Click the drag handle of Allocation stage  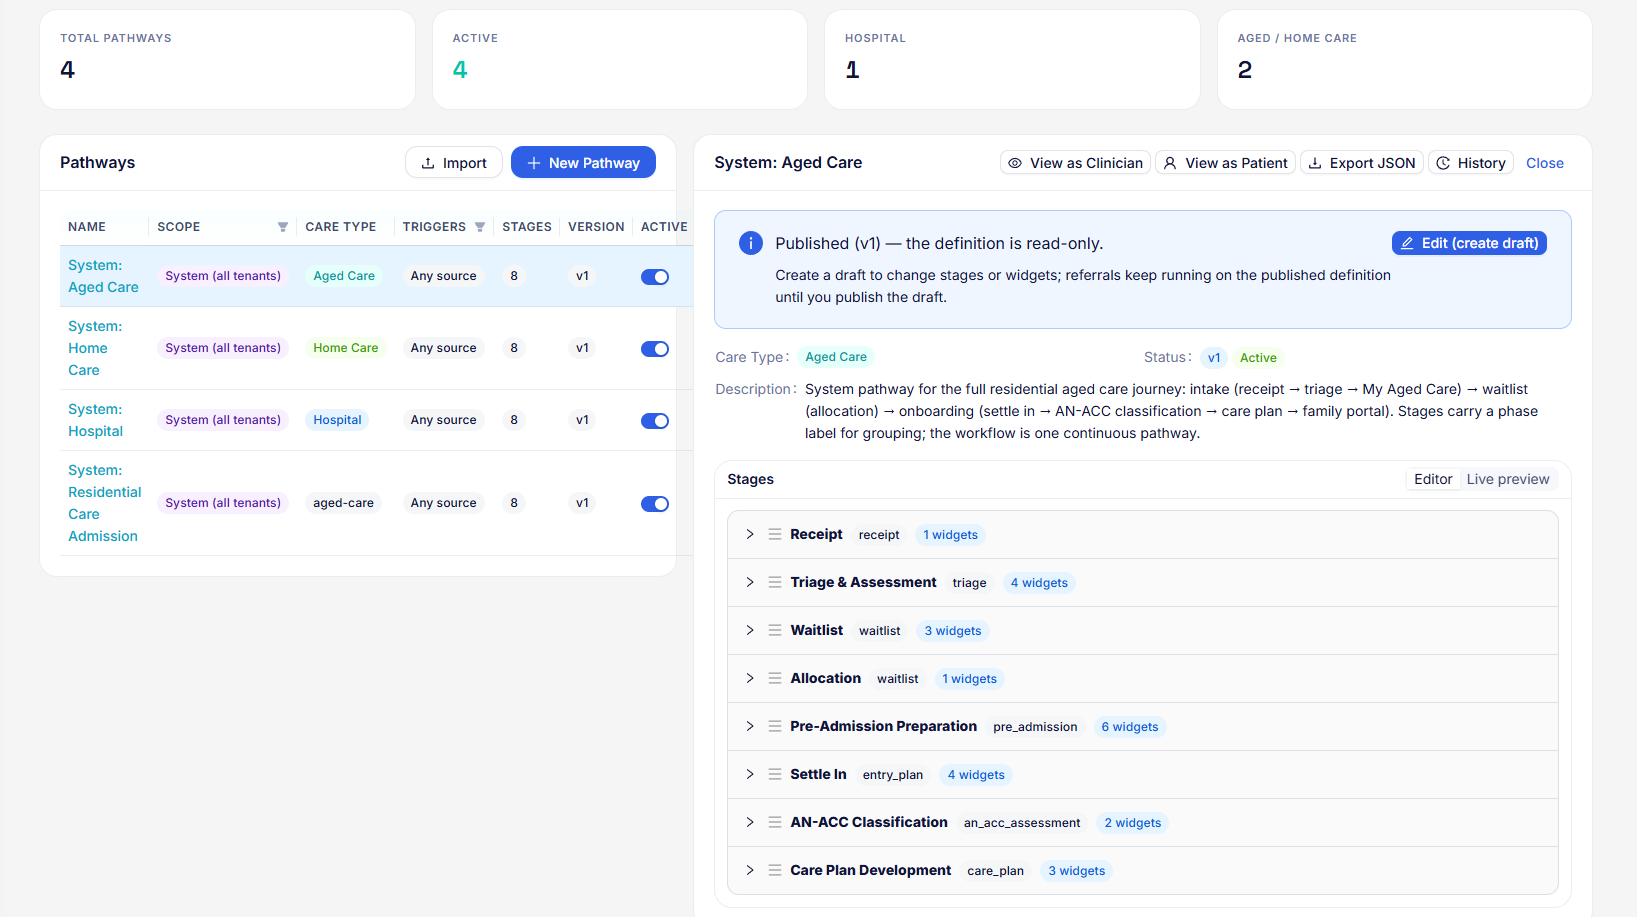click(x=775, y=678)
